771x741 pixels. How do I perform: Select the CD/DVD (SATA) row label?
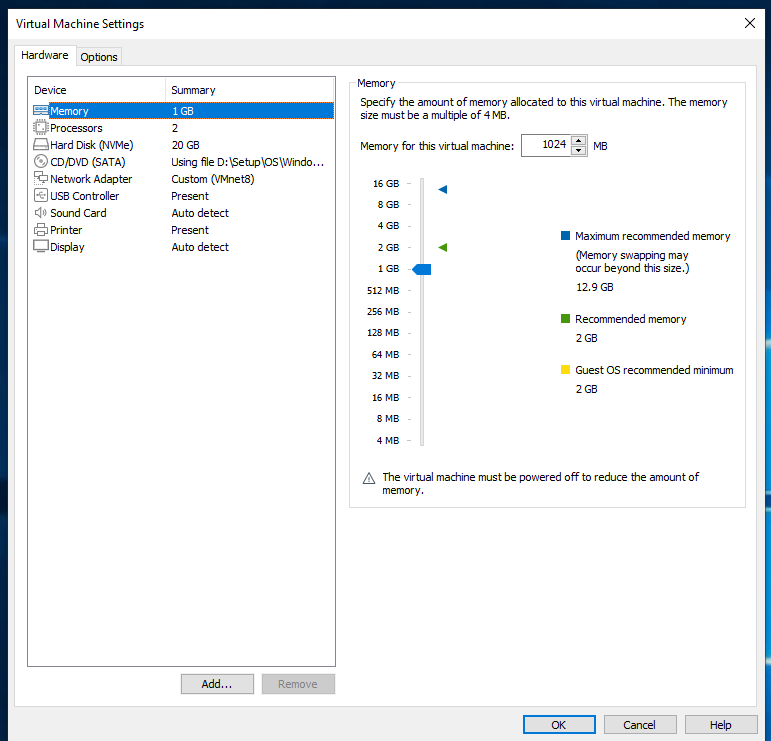tap(88, 162)
